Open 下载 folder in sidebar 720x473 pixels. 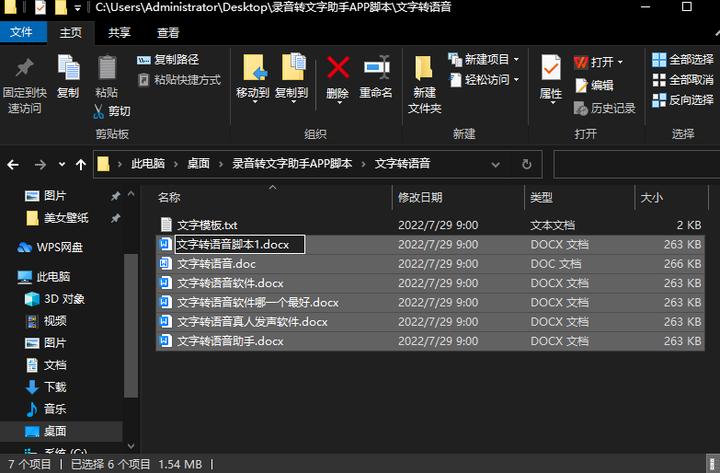pos(46,387)
